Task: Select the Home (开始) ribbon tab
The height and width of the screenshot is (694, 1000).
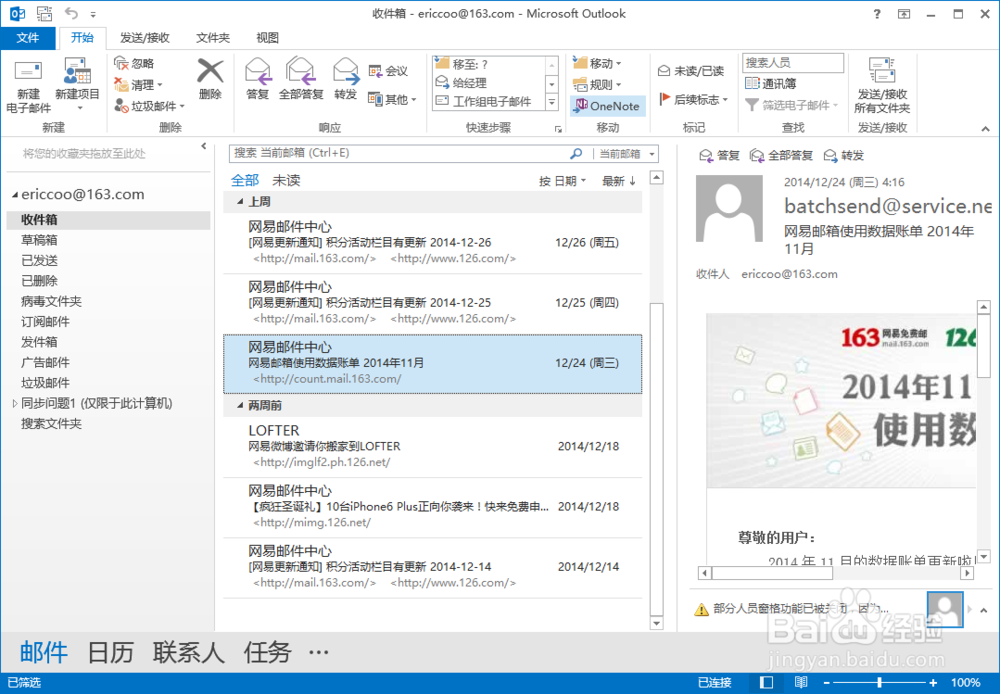Action: coord(82,38)
